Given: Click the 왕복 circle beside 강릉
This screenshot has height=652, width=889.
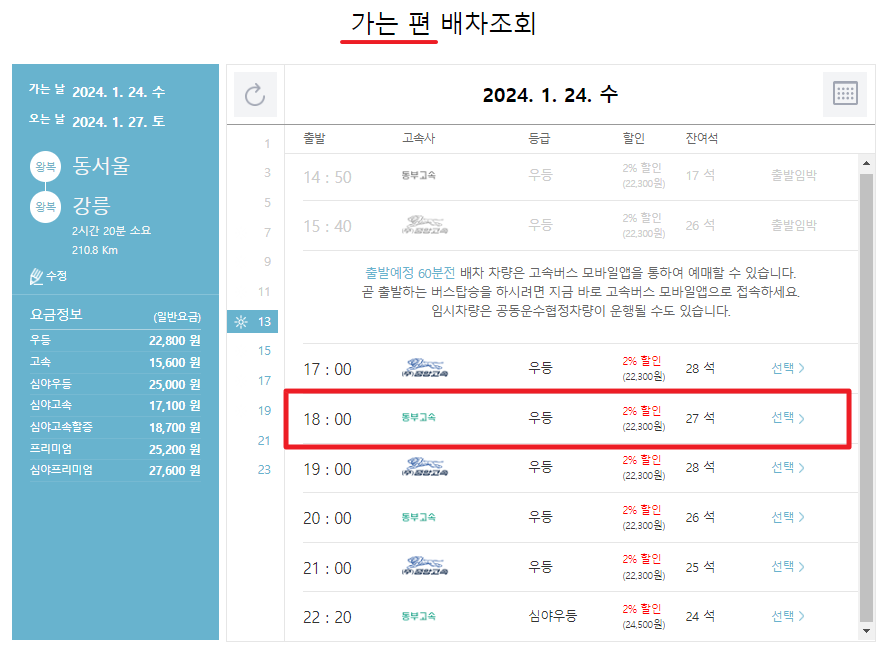Looking at the screenshot, I should 45,207.
